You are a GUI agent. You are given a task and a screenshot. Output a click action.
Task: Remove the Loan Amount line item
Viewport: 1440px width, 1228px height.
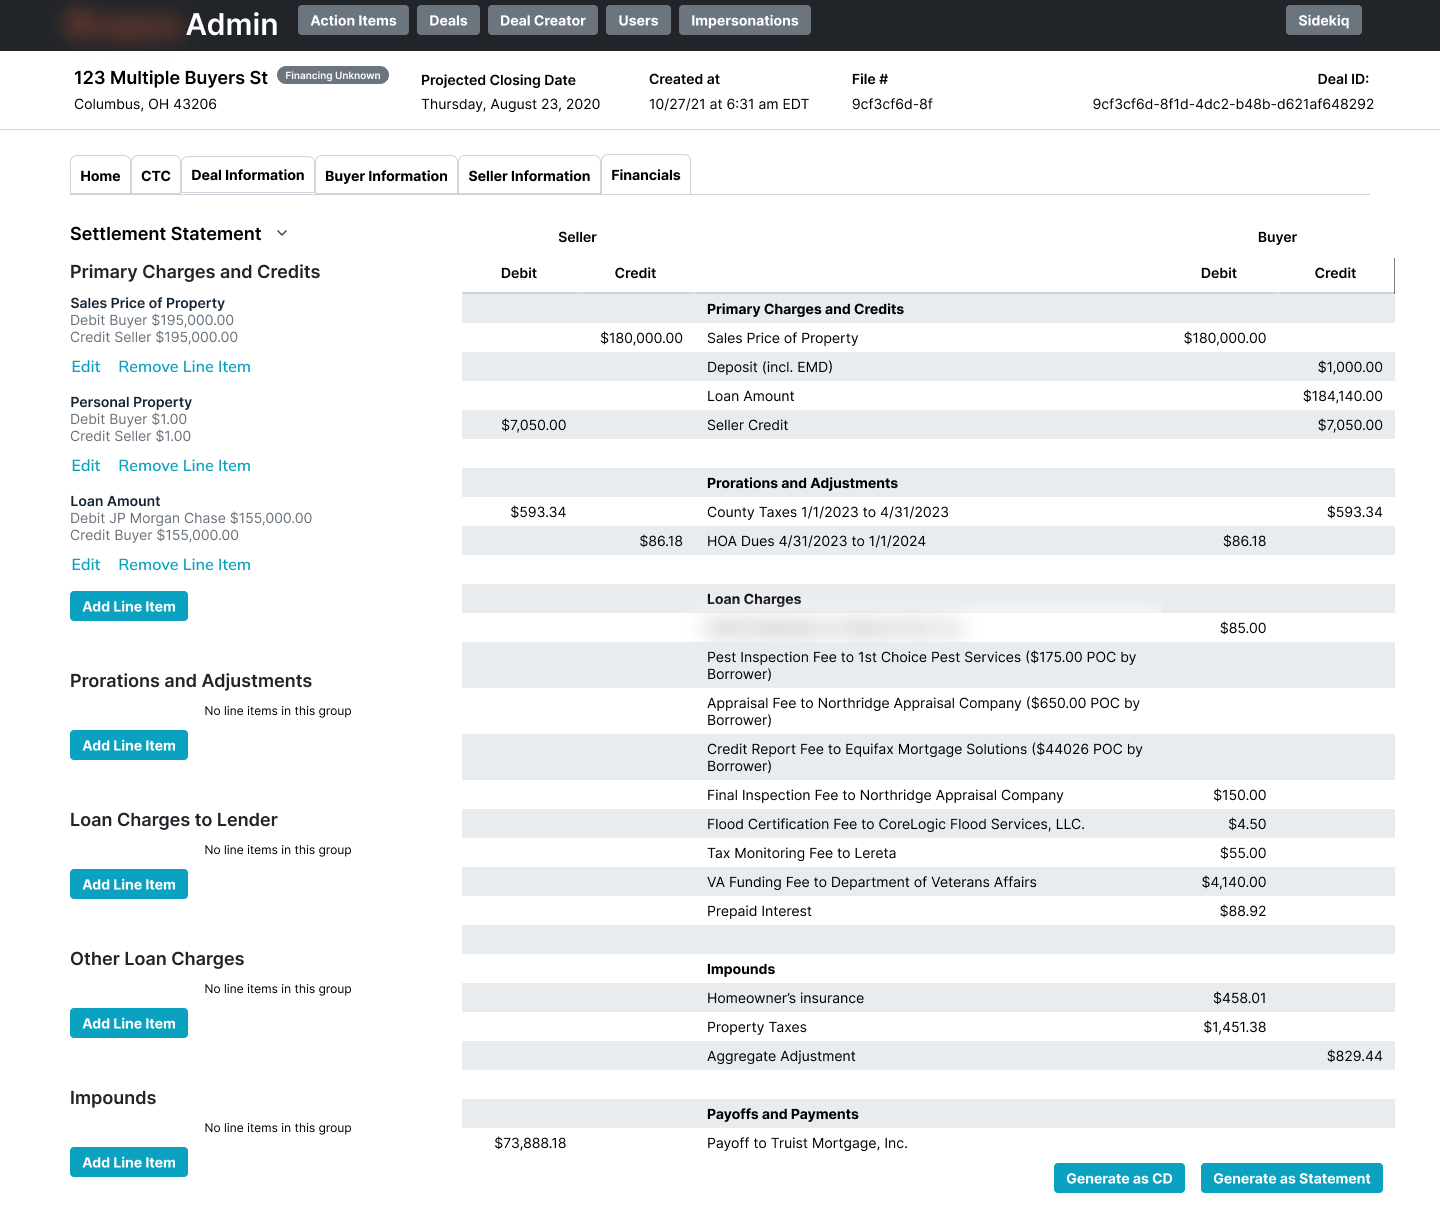184,565
